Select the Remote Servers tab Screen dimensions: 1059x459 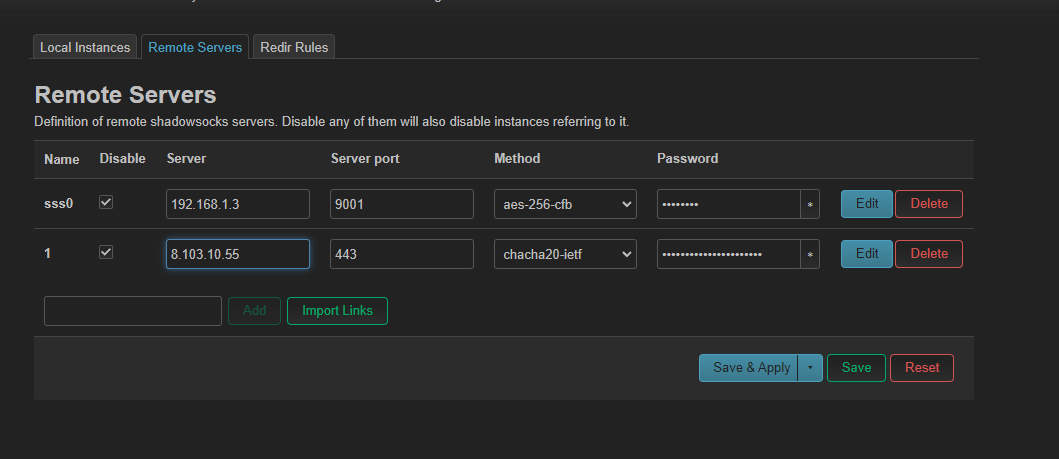click(x=195, y=47)
